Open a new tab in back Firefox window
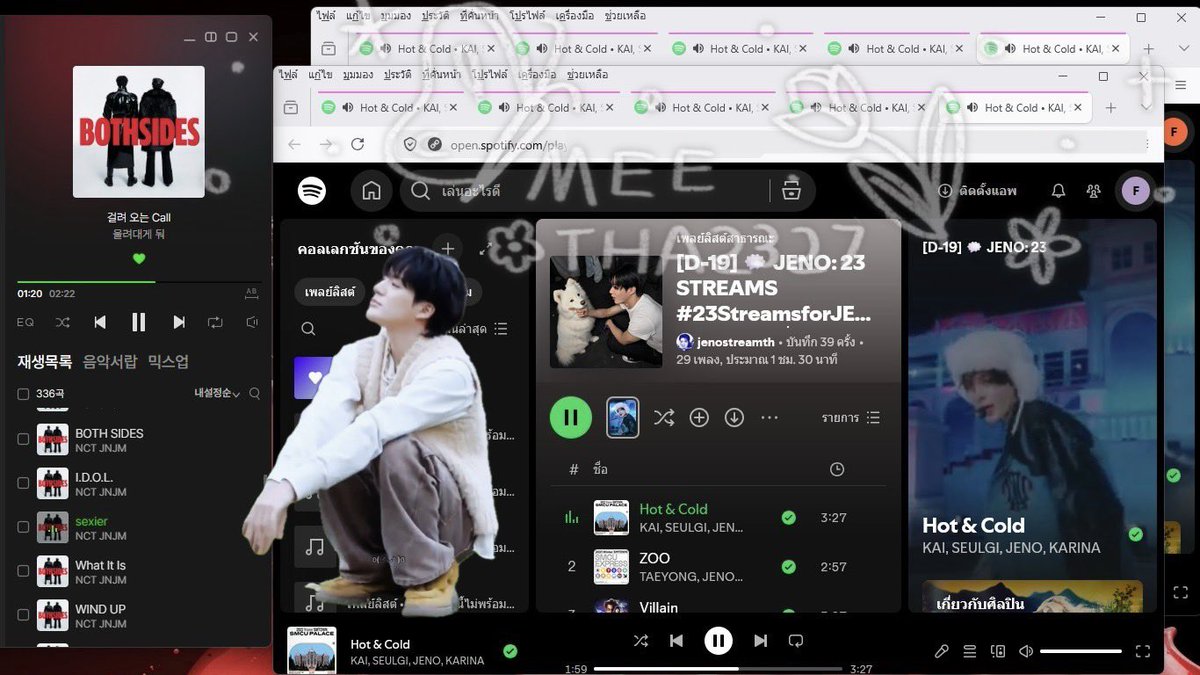Image resolution: width=1200 pixels, height=675 pixels. [x=1148, y=48]
